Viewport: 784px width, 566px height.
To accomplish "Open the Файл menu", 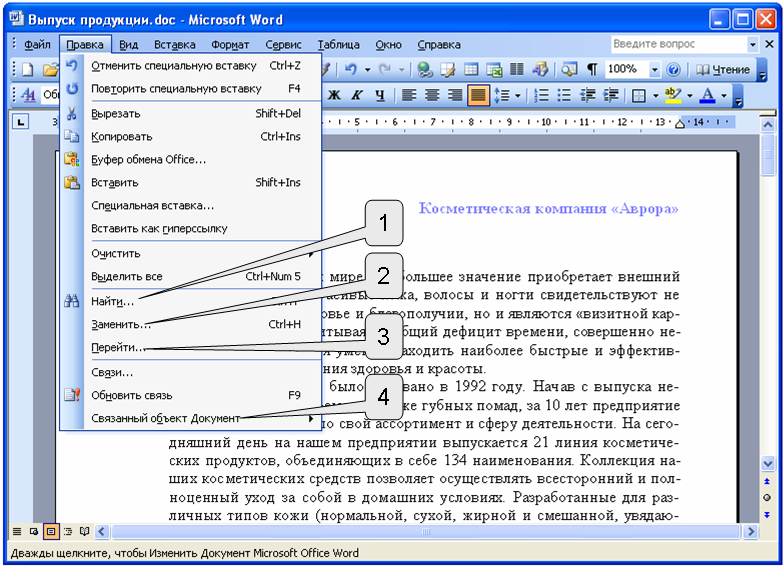I will (x=38, y=44).
